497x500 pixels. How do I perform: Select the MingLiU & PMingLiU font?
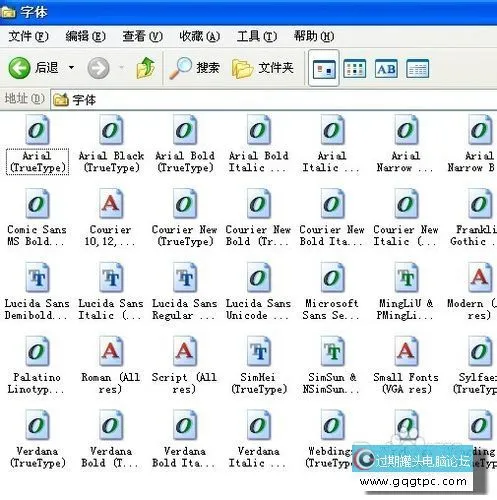pos(406,277)
